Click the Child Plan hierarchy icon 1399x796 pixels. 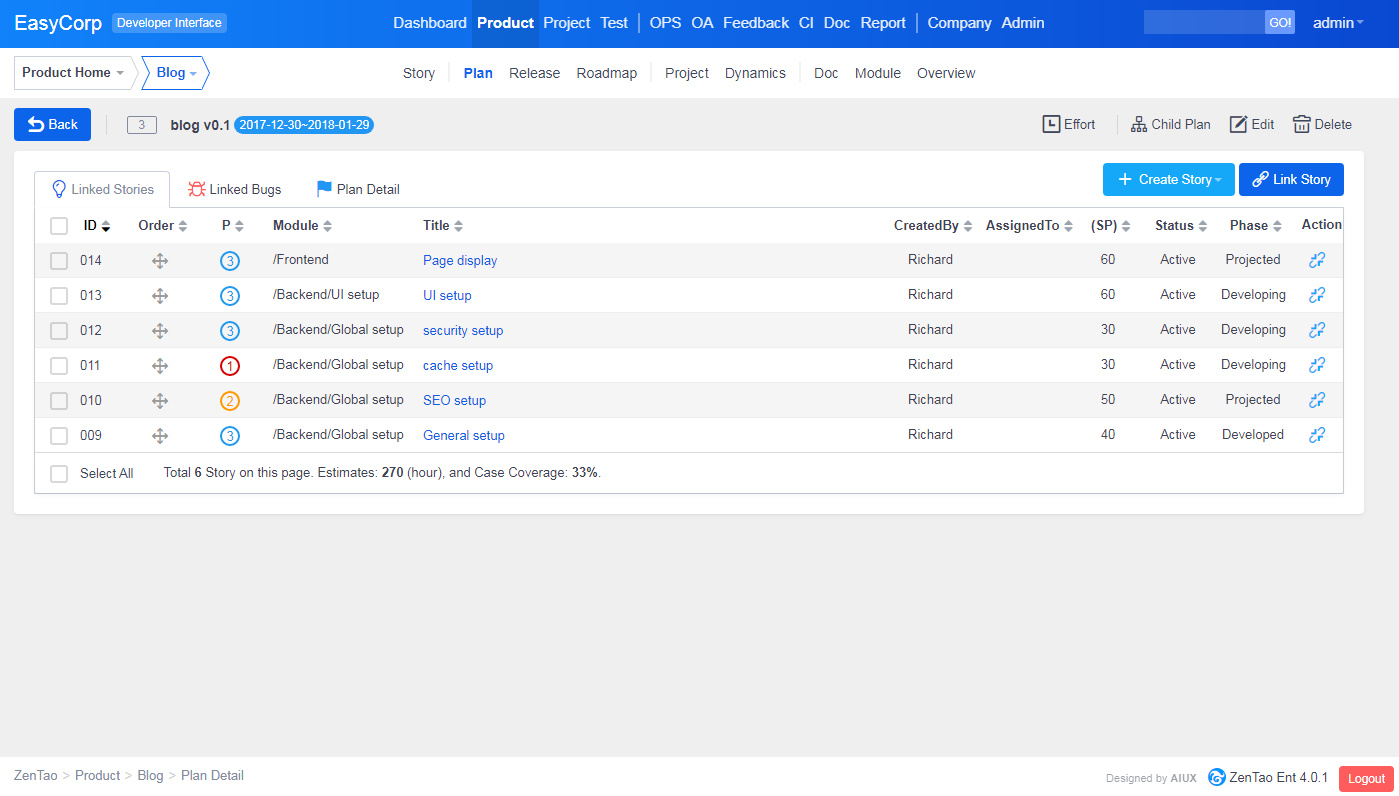pos(1139,124)
